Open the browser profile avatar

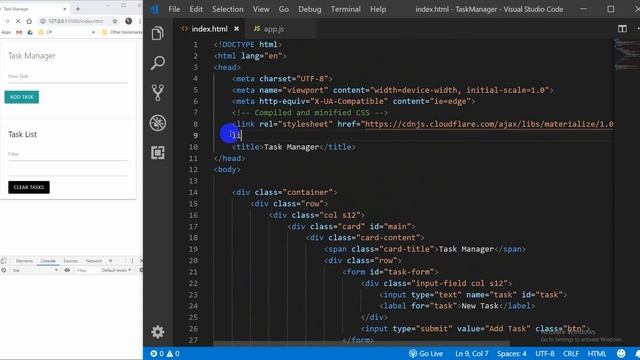pyautogui.click(x=129, y=21)
